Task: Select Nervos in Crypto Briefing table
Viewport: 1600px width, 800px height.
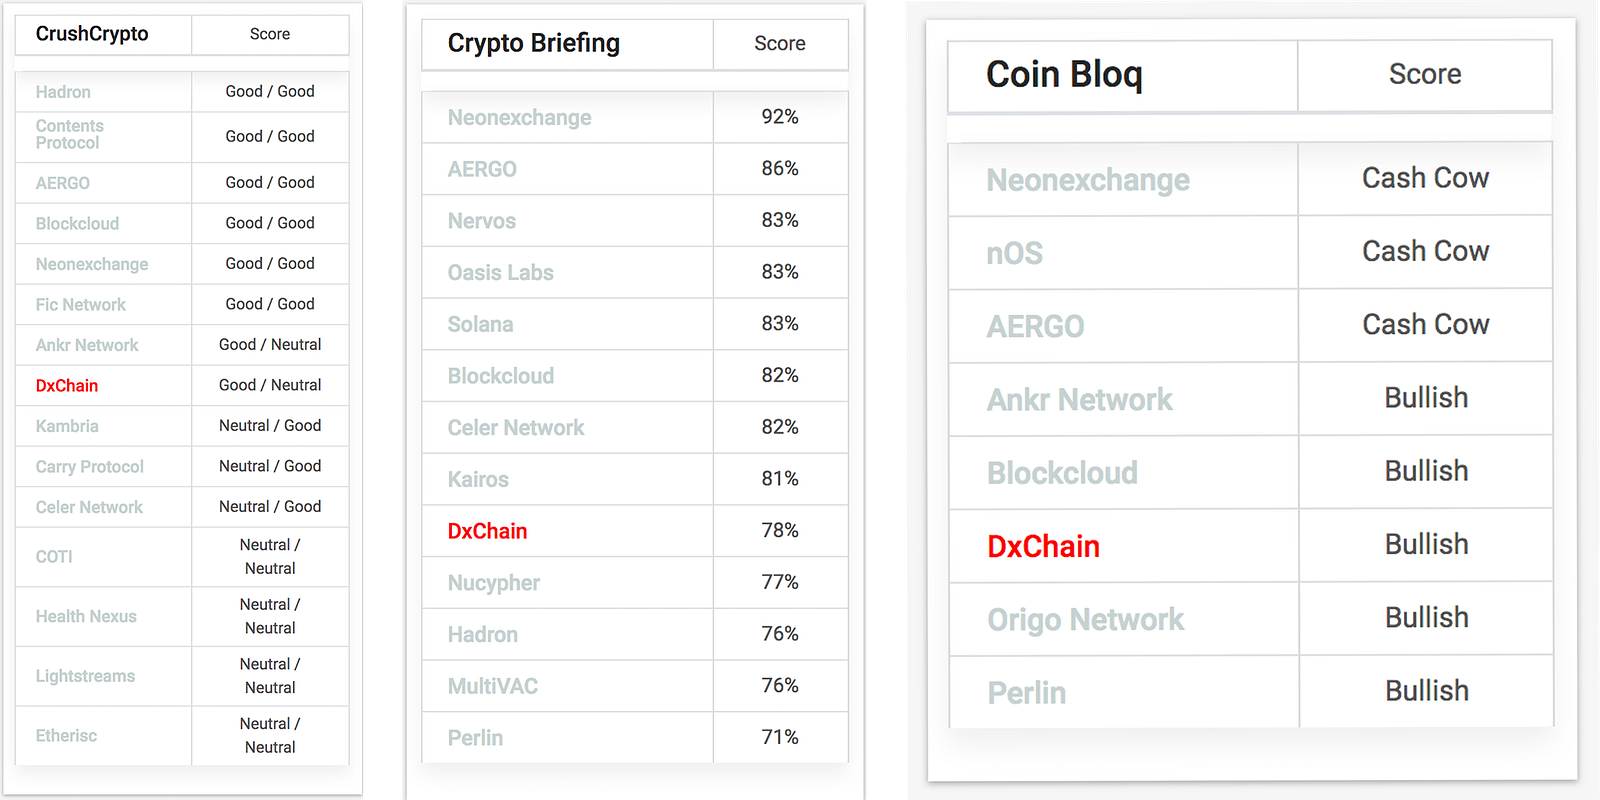Action: pyautogui.click(x=482, y=221)
